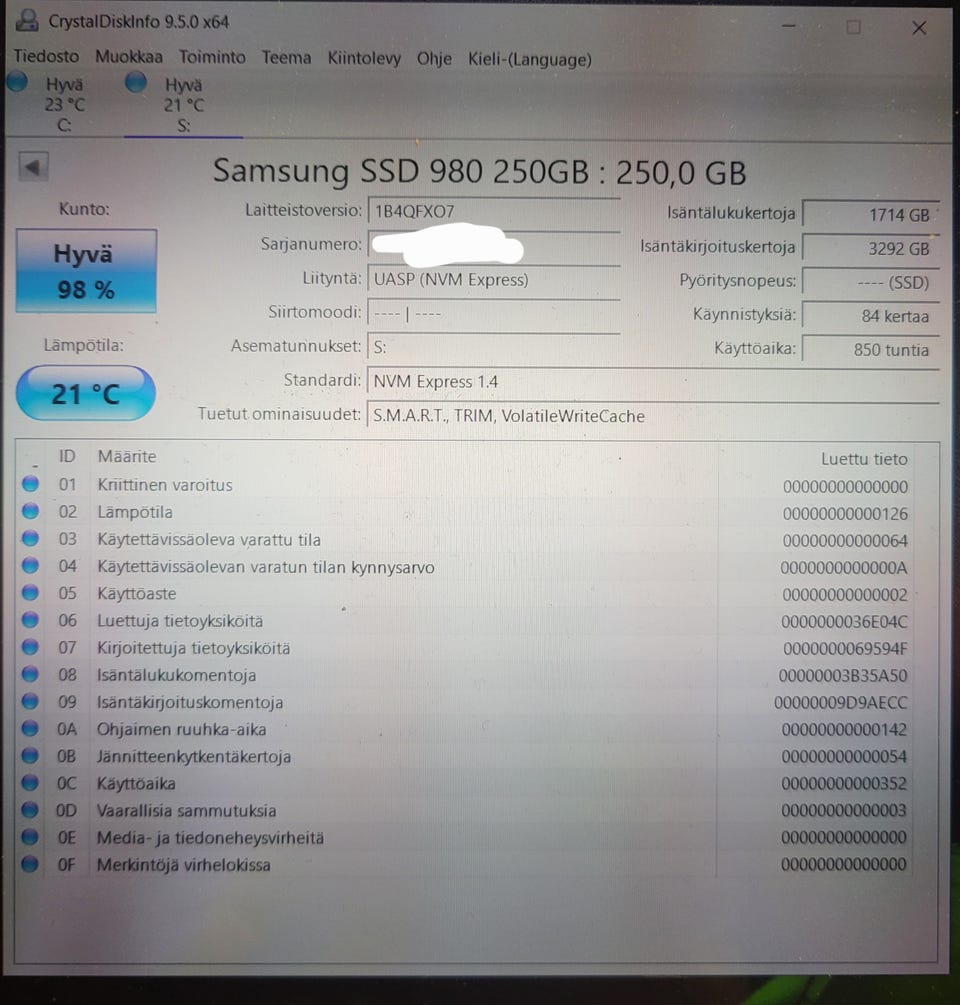This screenshot has width=960, height=1005.
Task: Click the status orb for Vaarallisia sammutuksia
Action: [30, 810]
